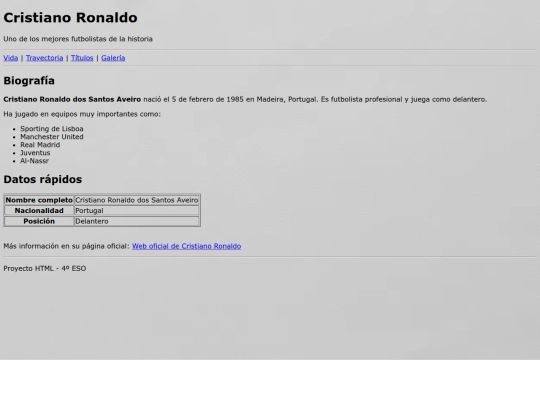Click table cell 'Delantero'
Screen dimensions: 540x405
tap(137, 221)
